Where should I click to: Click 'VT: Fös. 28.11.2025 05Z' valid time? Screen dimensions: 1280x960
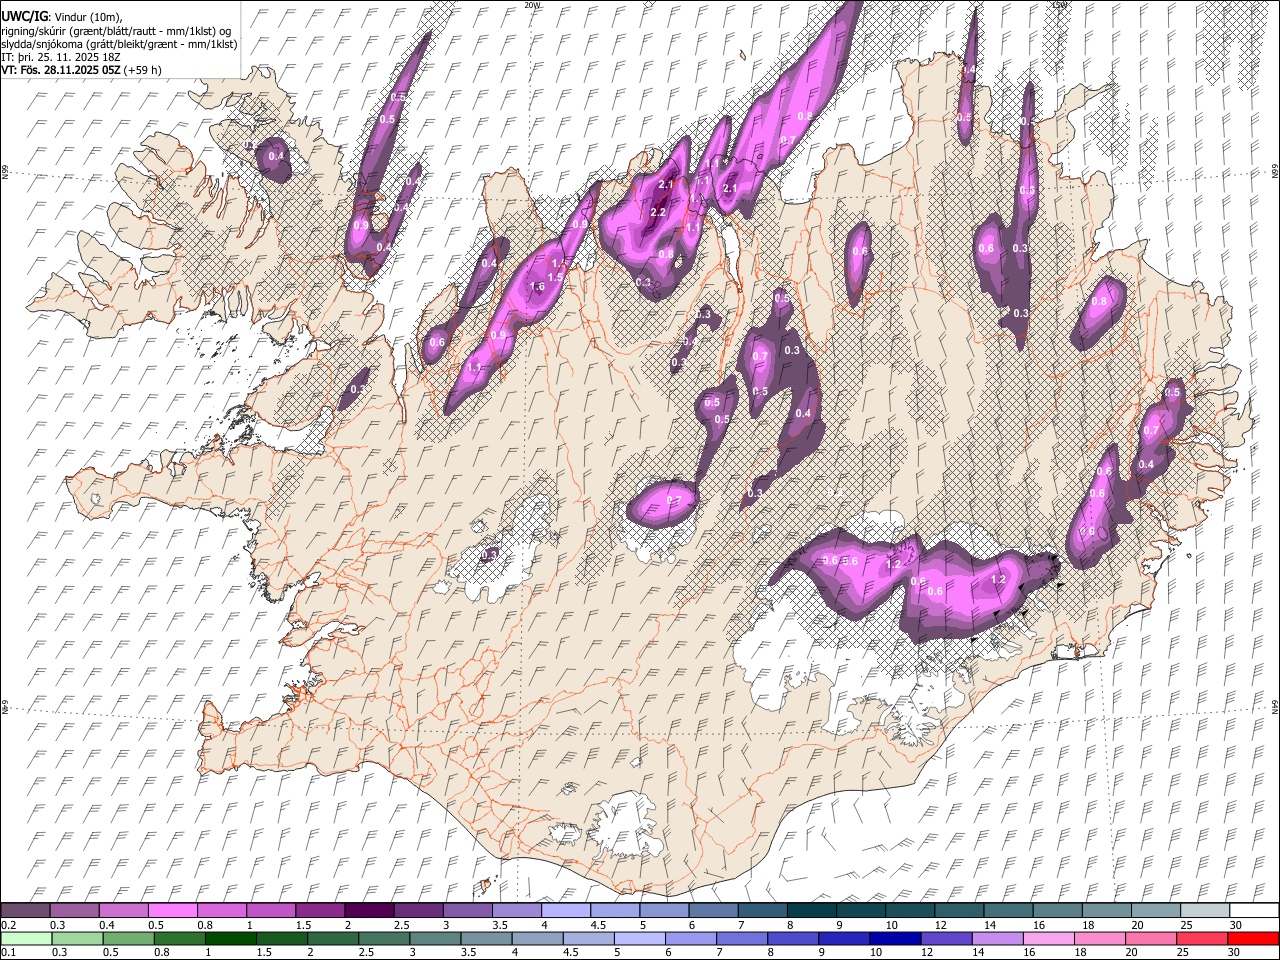(x=61, y=70)
